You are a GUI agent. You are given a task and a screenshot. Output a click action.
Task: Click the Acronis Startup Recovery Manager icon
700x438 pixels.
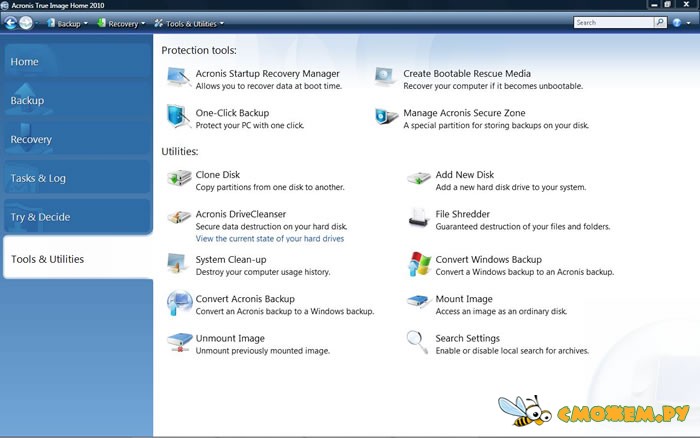tap(179, 78)
